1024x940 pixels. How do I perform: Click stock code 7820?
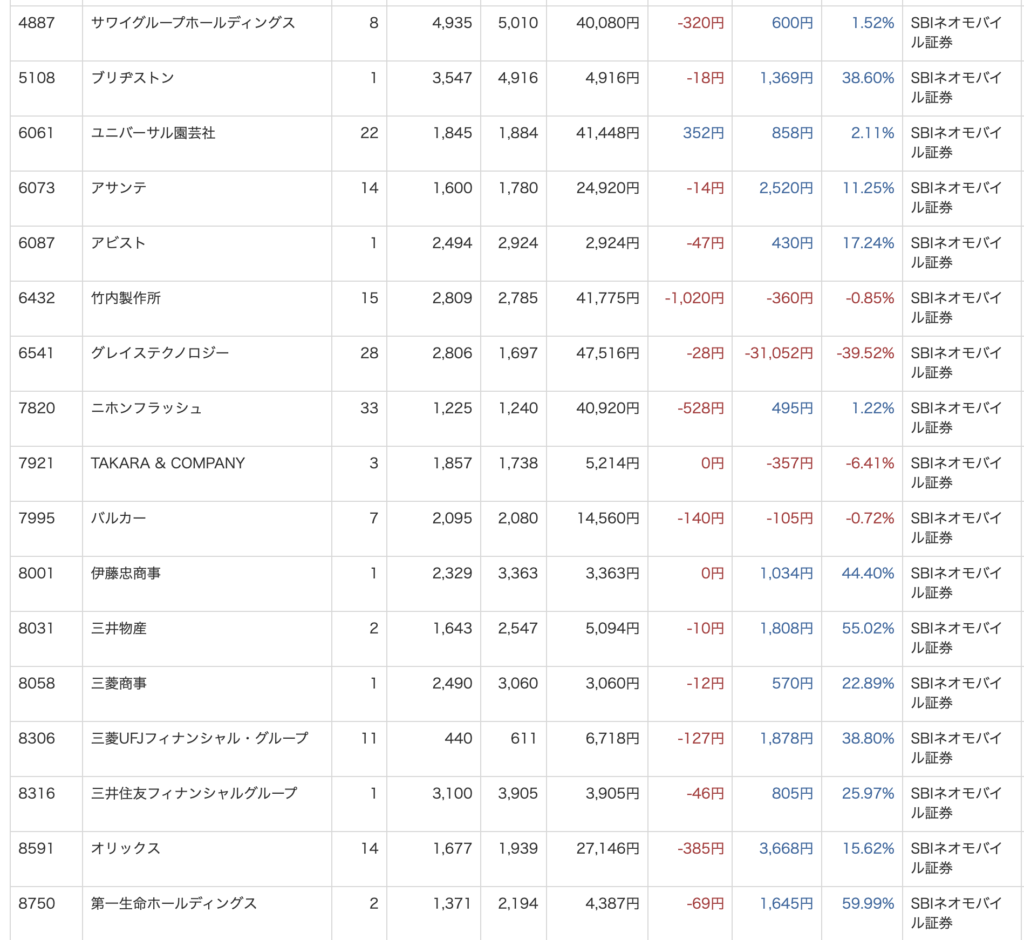[37, 408]
